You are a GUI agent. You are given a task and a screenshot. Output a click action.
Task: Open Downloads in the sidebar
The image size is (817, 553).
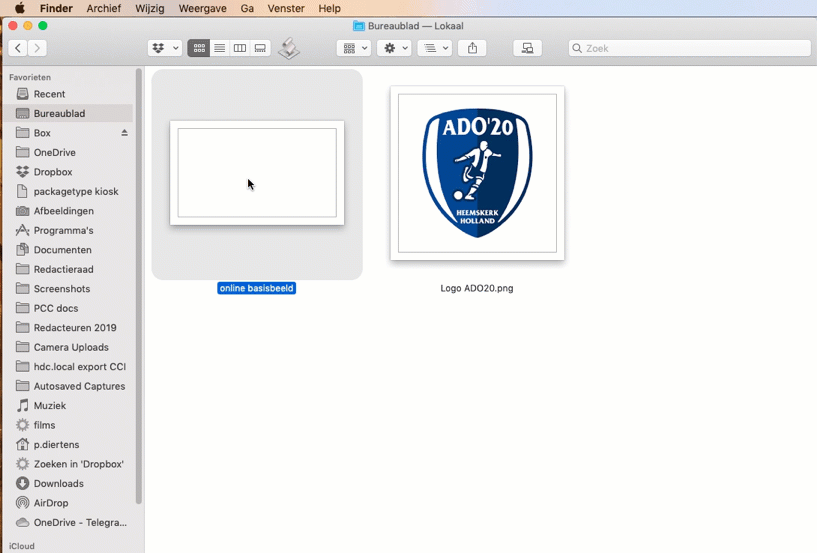point(58,484)
